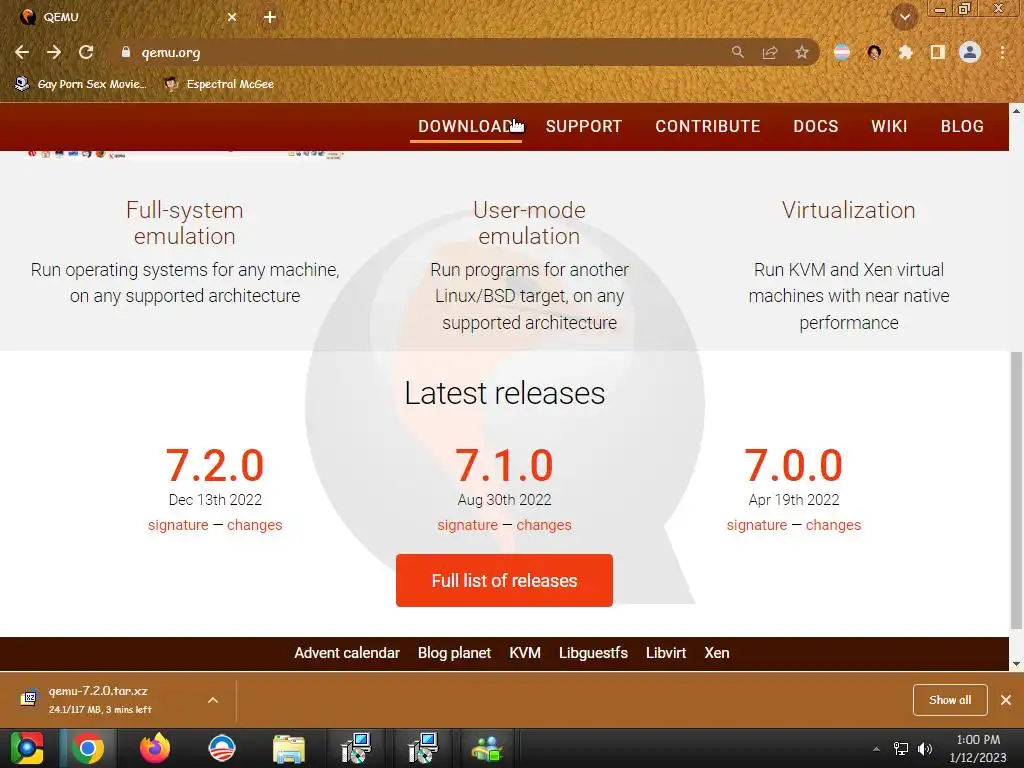Screen dimensions: 1024x768
Task: Open the Chrome profile avatar
Action: tap(970, 52)
